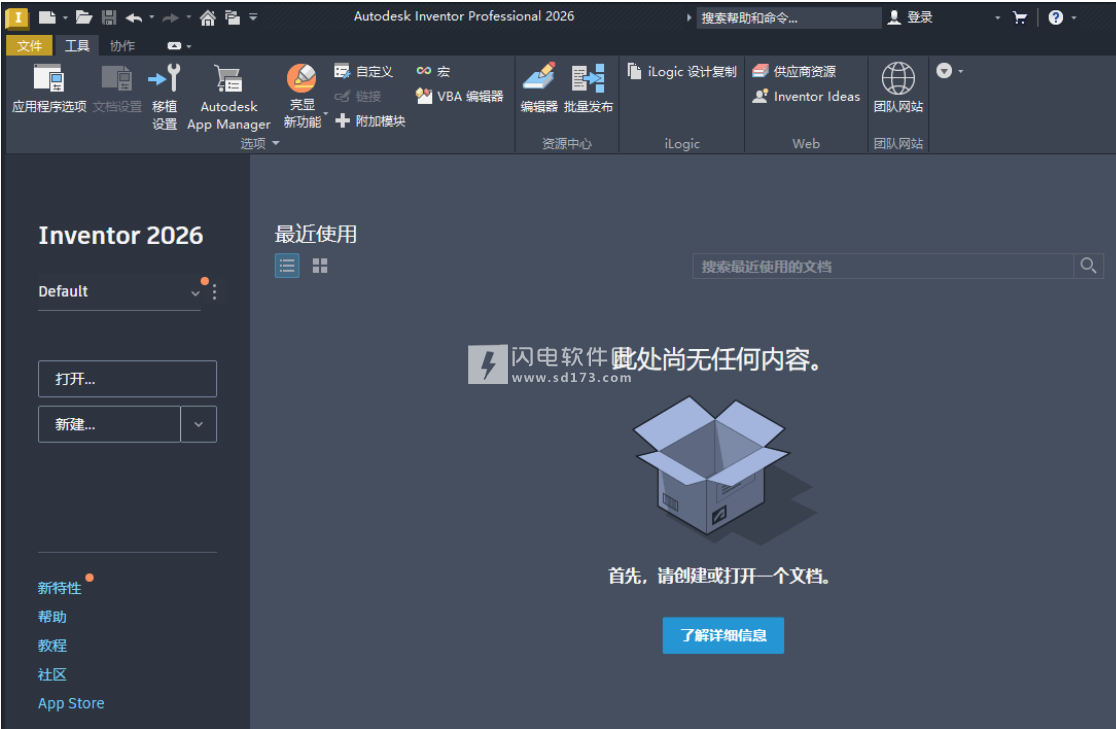Expand the 选项 panel dropdown

tap(276, 143)
